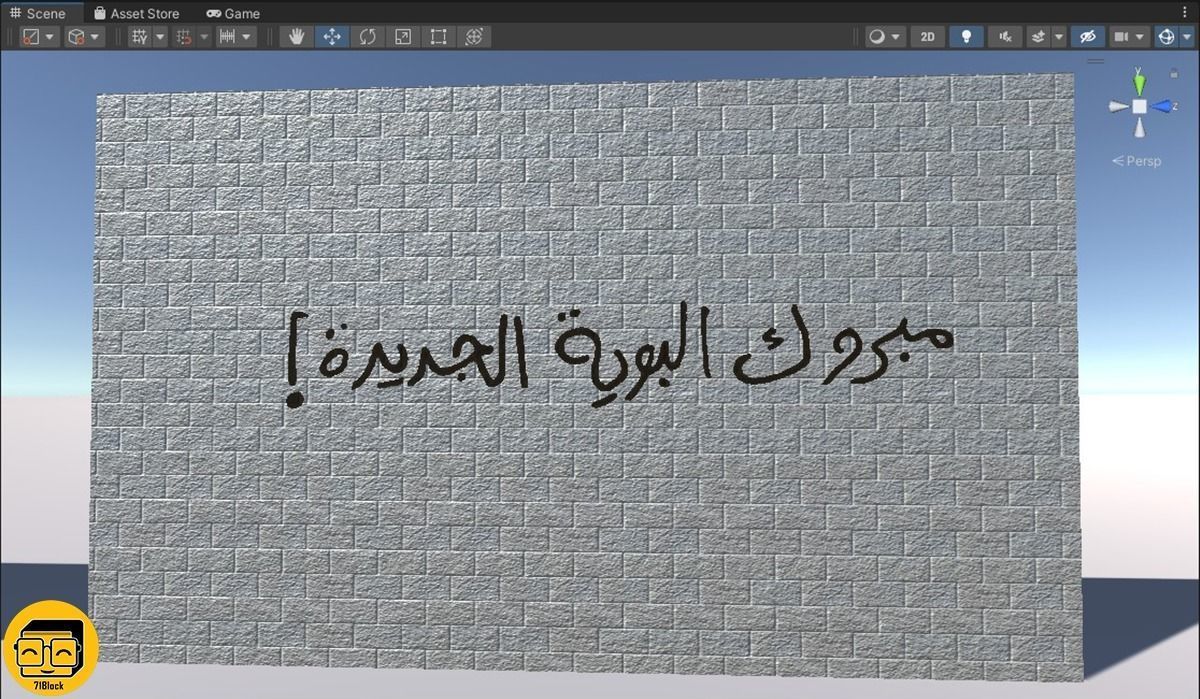Switch to the Game tab

(233, 13)
